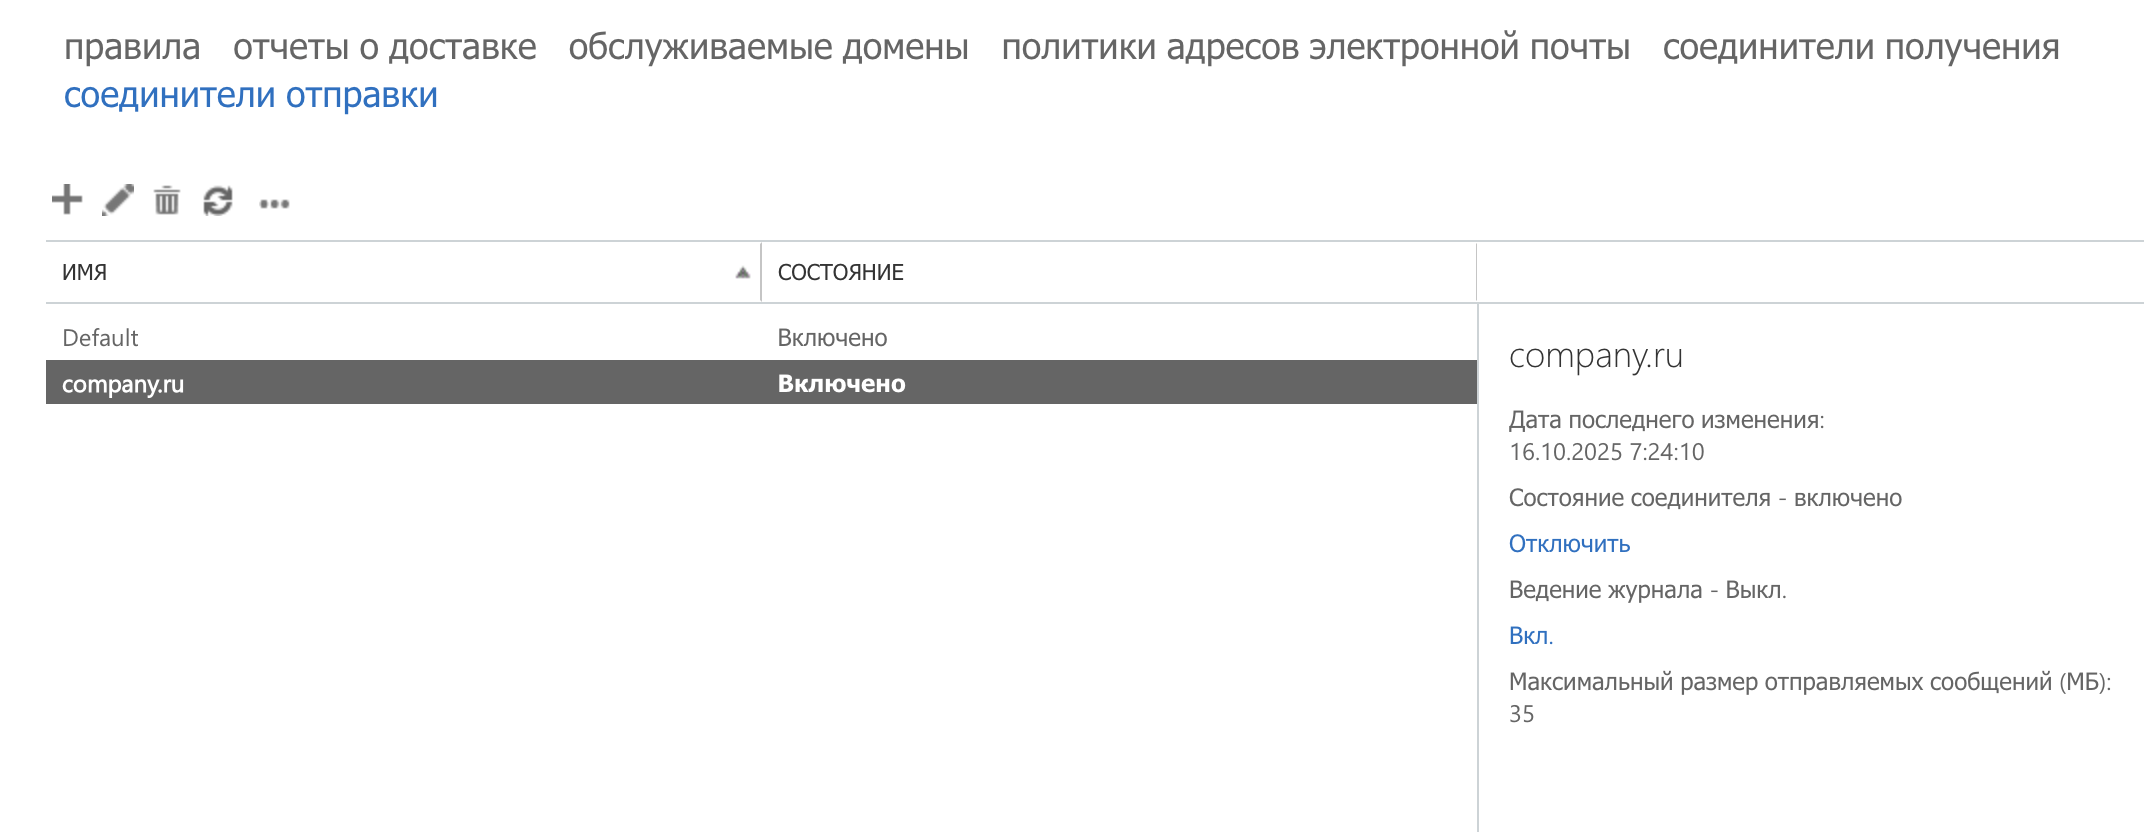This screenshot has height=832, width=2144.
Task: Select the соединители отправки tab
Action: pyautogui.click(x=251, y=95)
